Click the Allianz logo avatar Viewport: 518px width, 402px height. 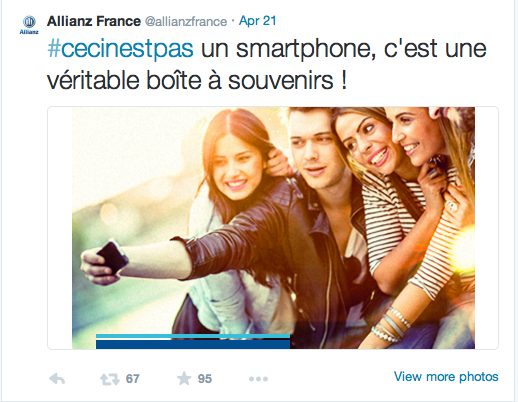pos(29,25)
